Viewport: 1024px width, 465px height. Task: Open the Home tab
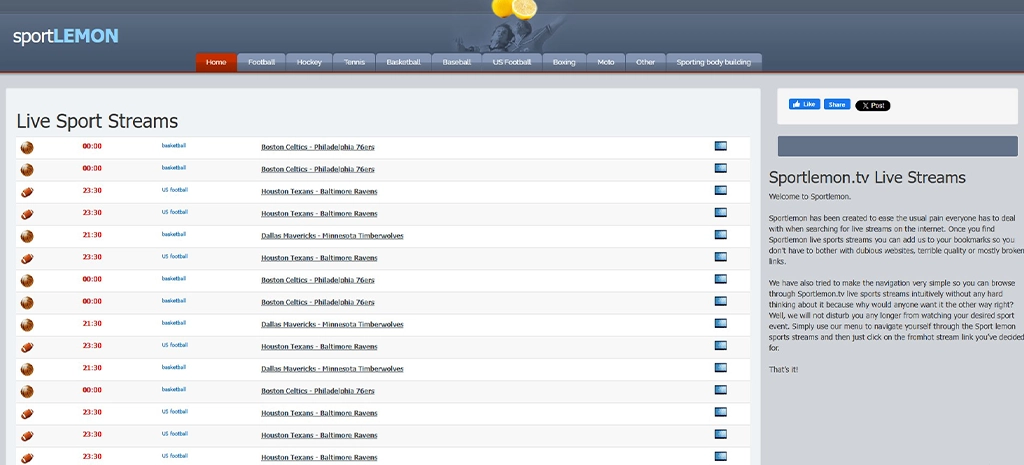tap(216, 62)
